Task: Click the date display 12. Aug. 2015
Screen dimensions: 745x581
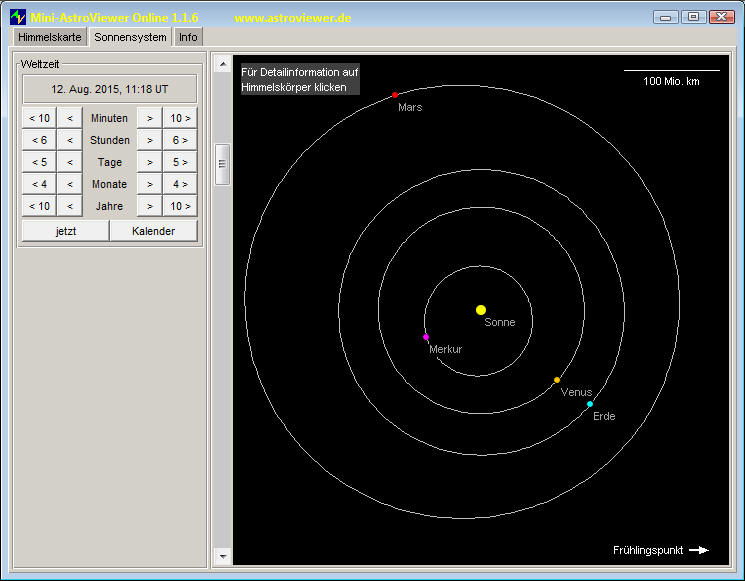Action: point(110,89)
